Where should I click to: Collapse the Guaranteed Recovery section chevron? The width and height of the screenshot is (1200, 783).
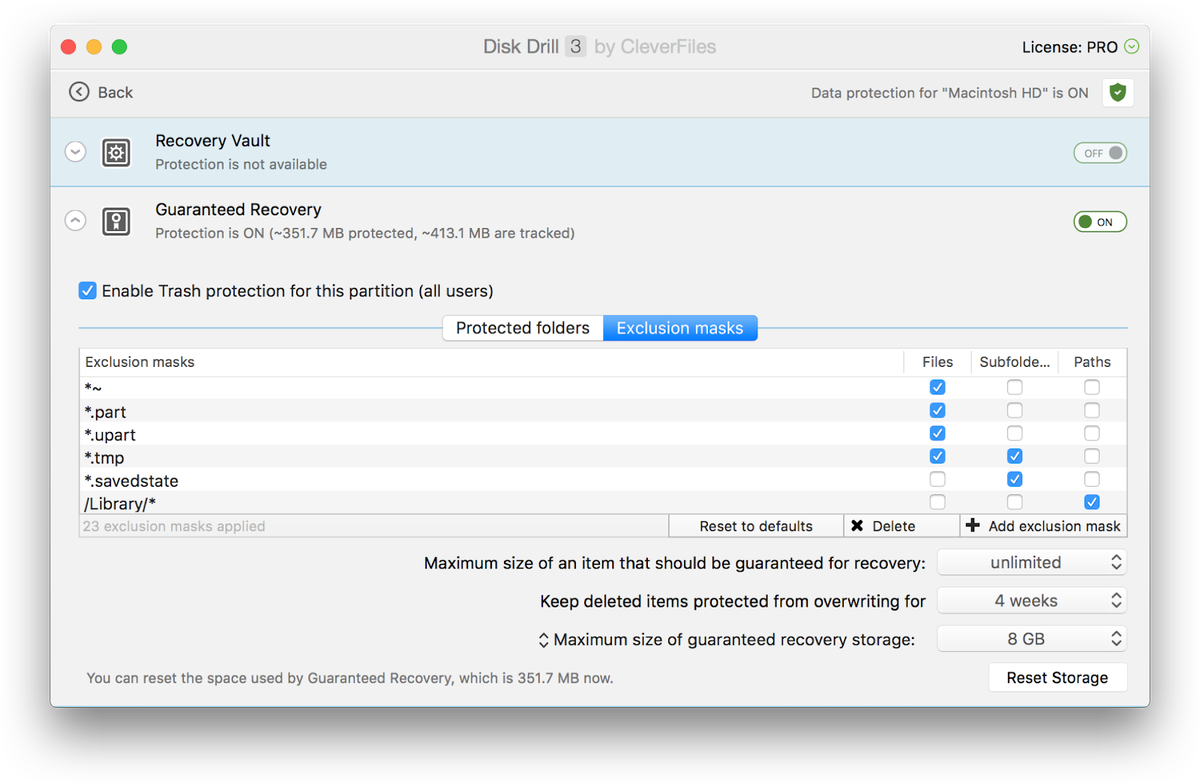75,220
